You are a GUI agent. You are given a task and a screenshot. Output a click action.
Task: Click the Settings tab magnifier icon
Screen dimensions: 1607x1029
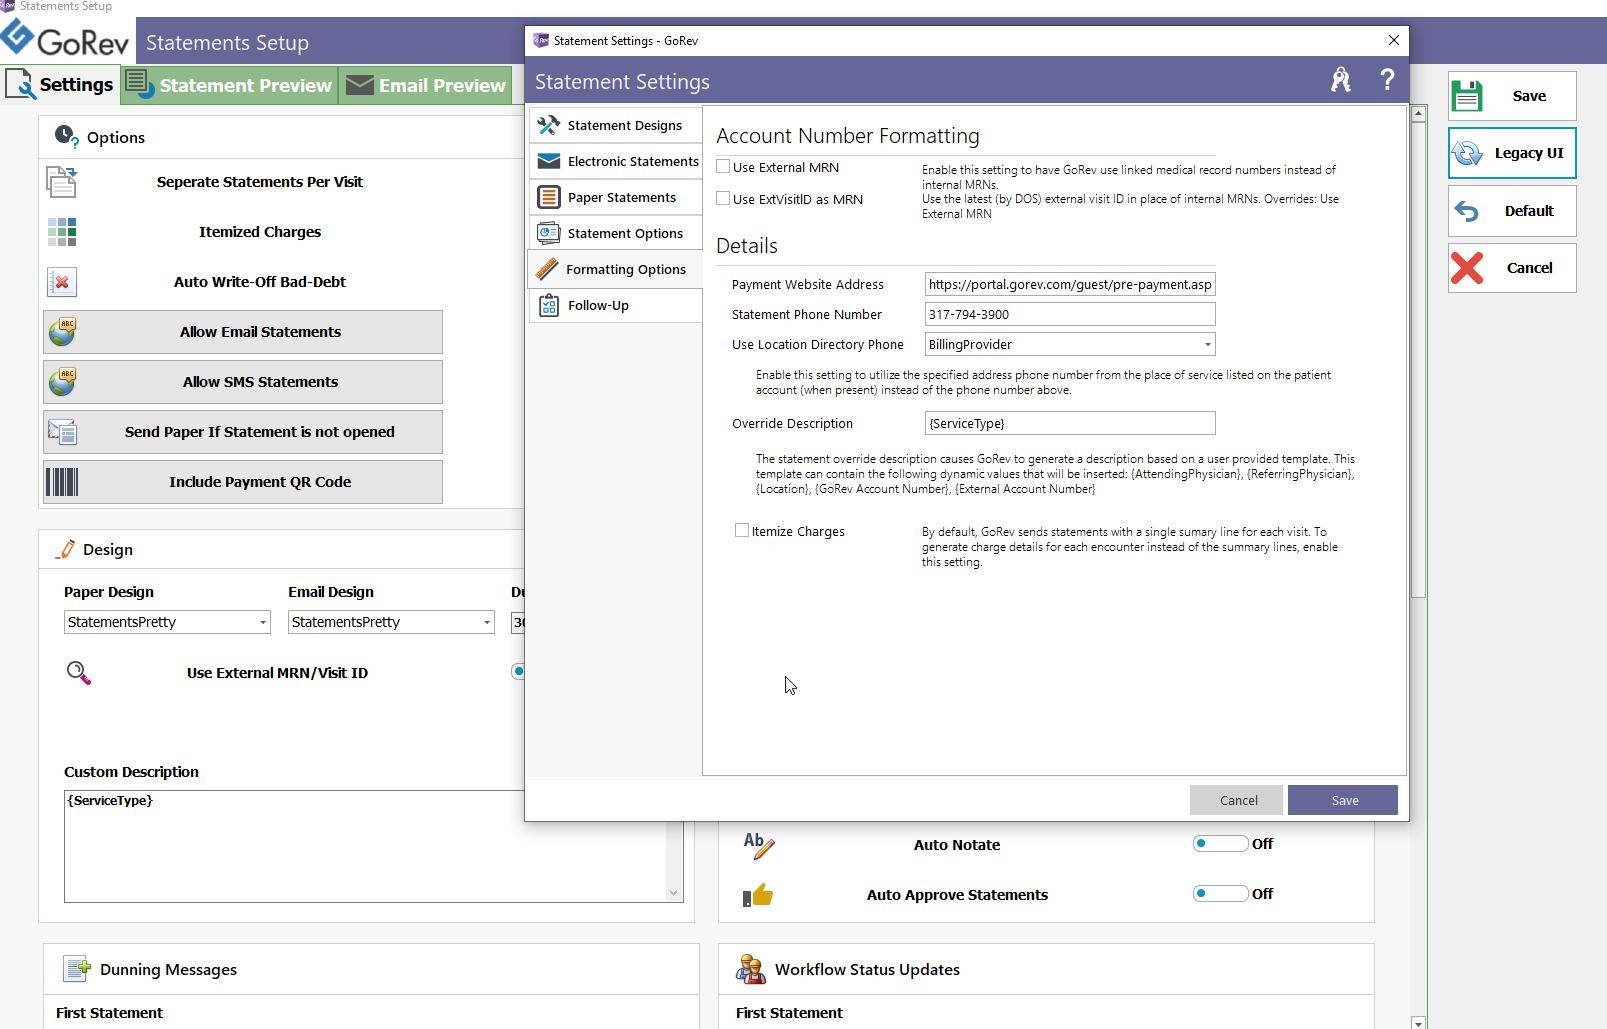[20, 84]
